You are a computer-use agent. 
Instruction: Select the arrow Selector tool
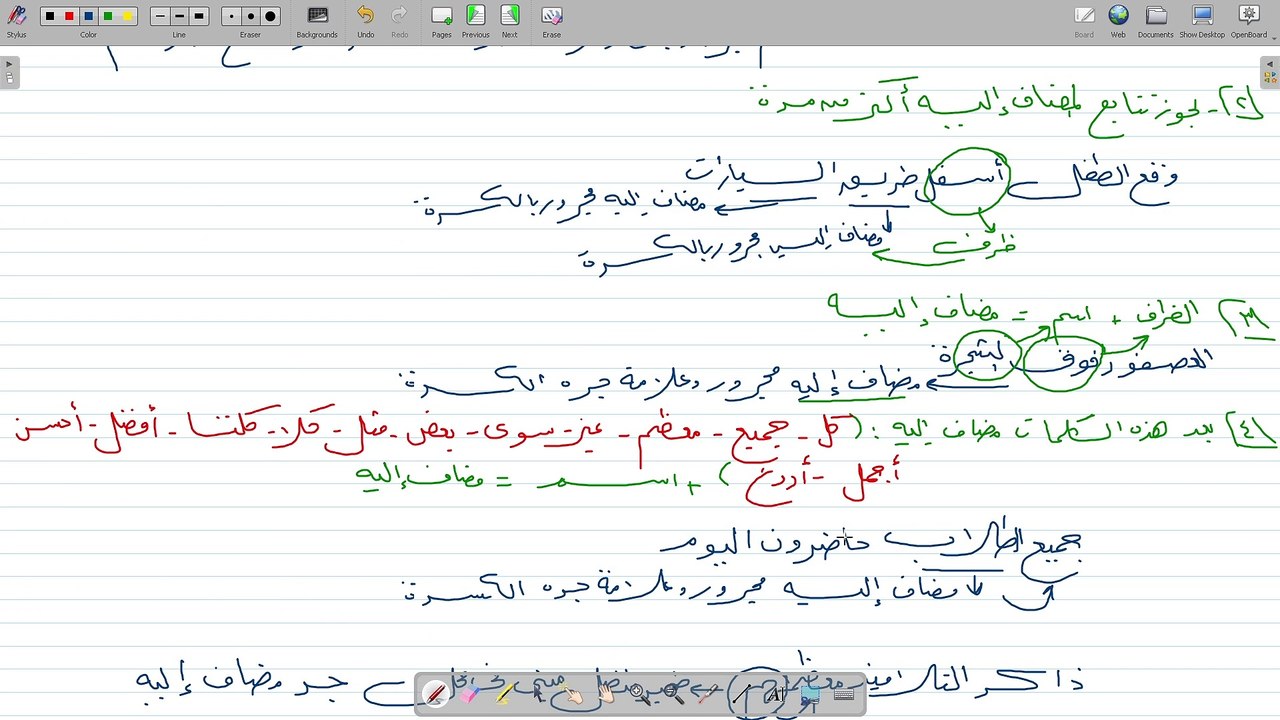[x=537, y=694]
